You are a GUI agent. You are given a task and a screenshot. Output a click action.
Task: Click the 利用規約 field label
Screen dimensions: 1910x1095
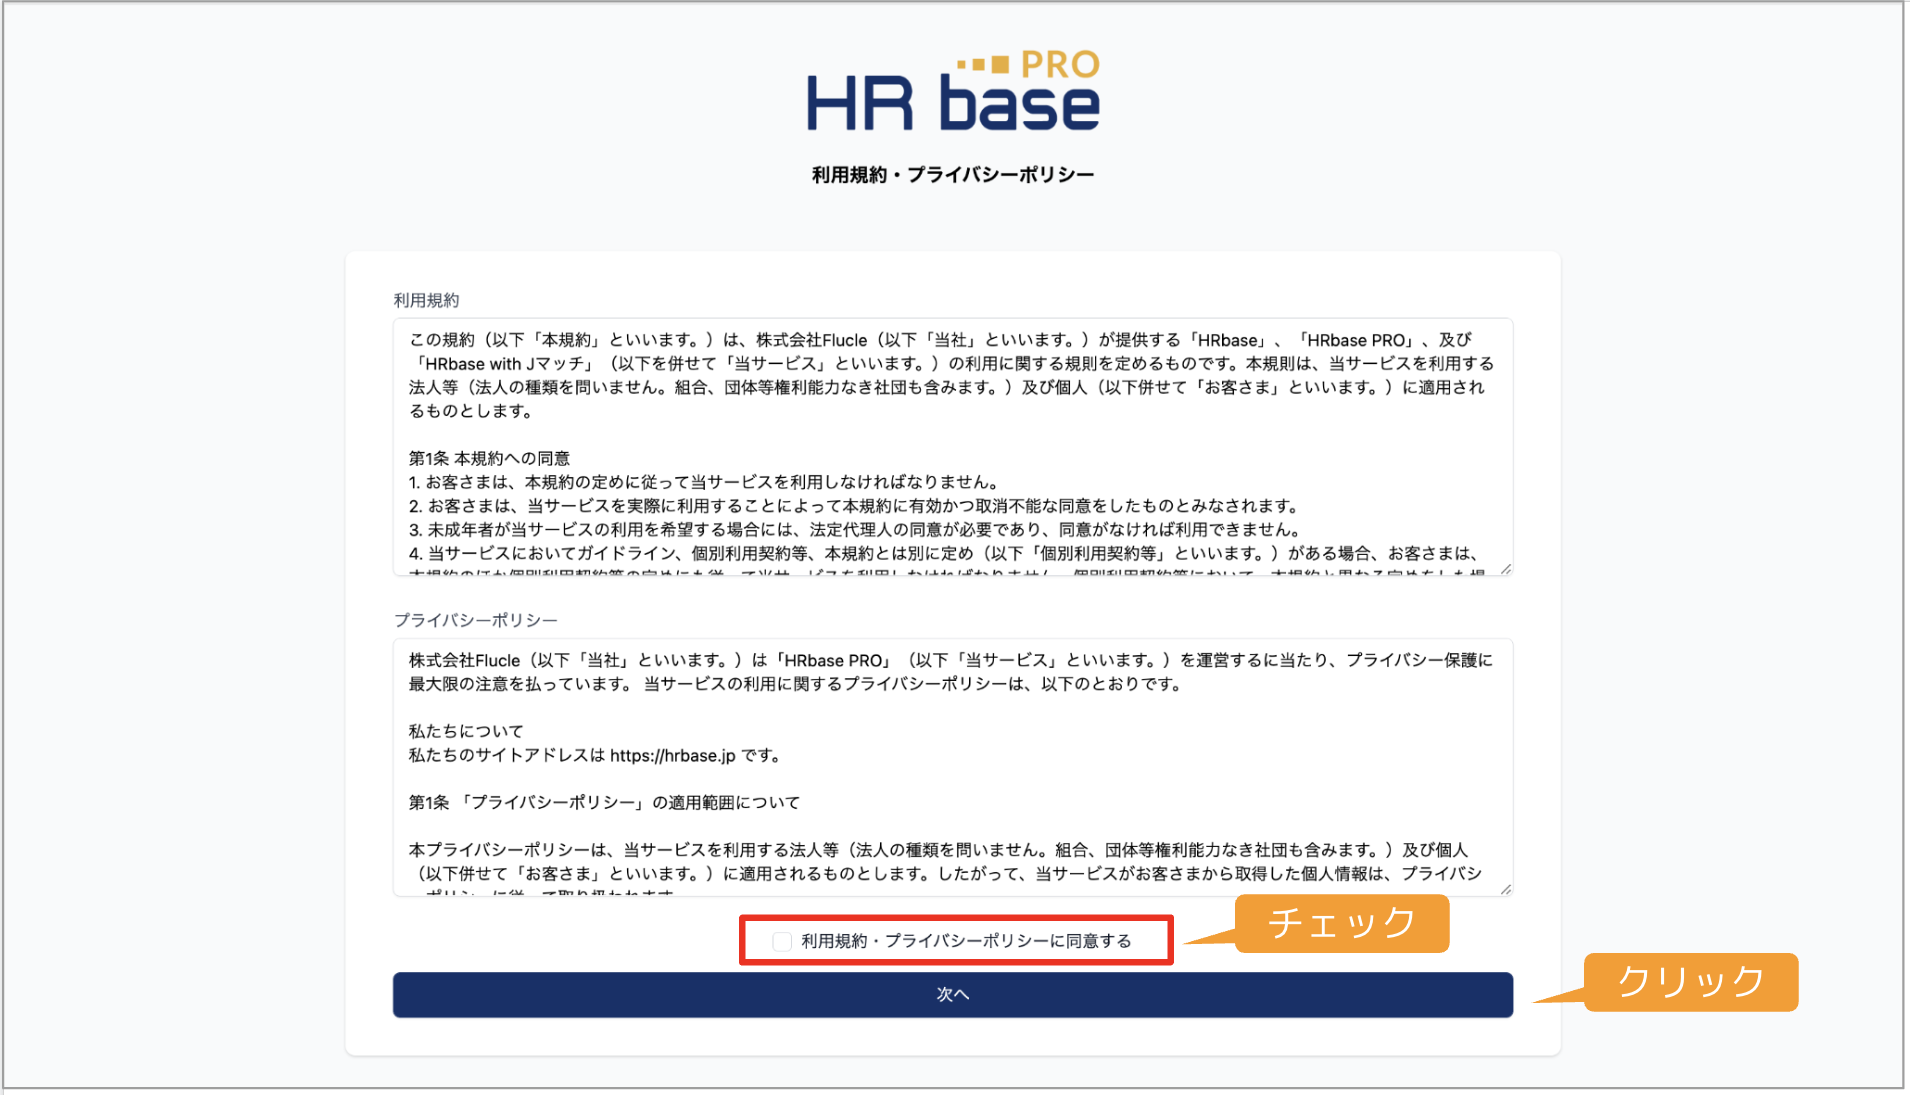426,300
